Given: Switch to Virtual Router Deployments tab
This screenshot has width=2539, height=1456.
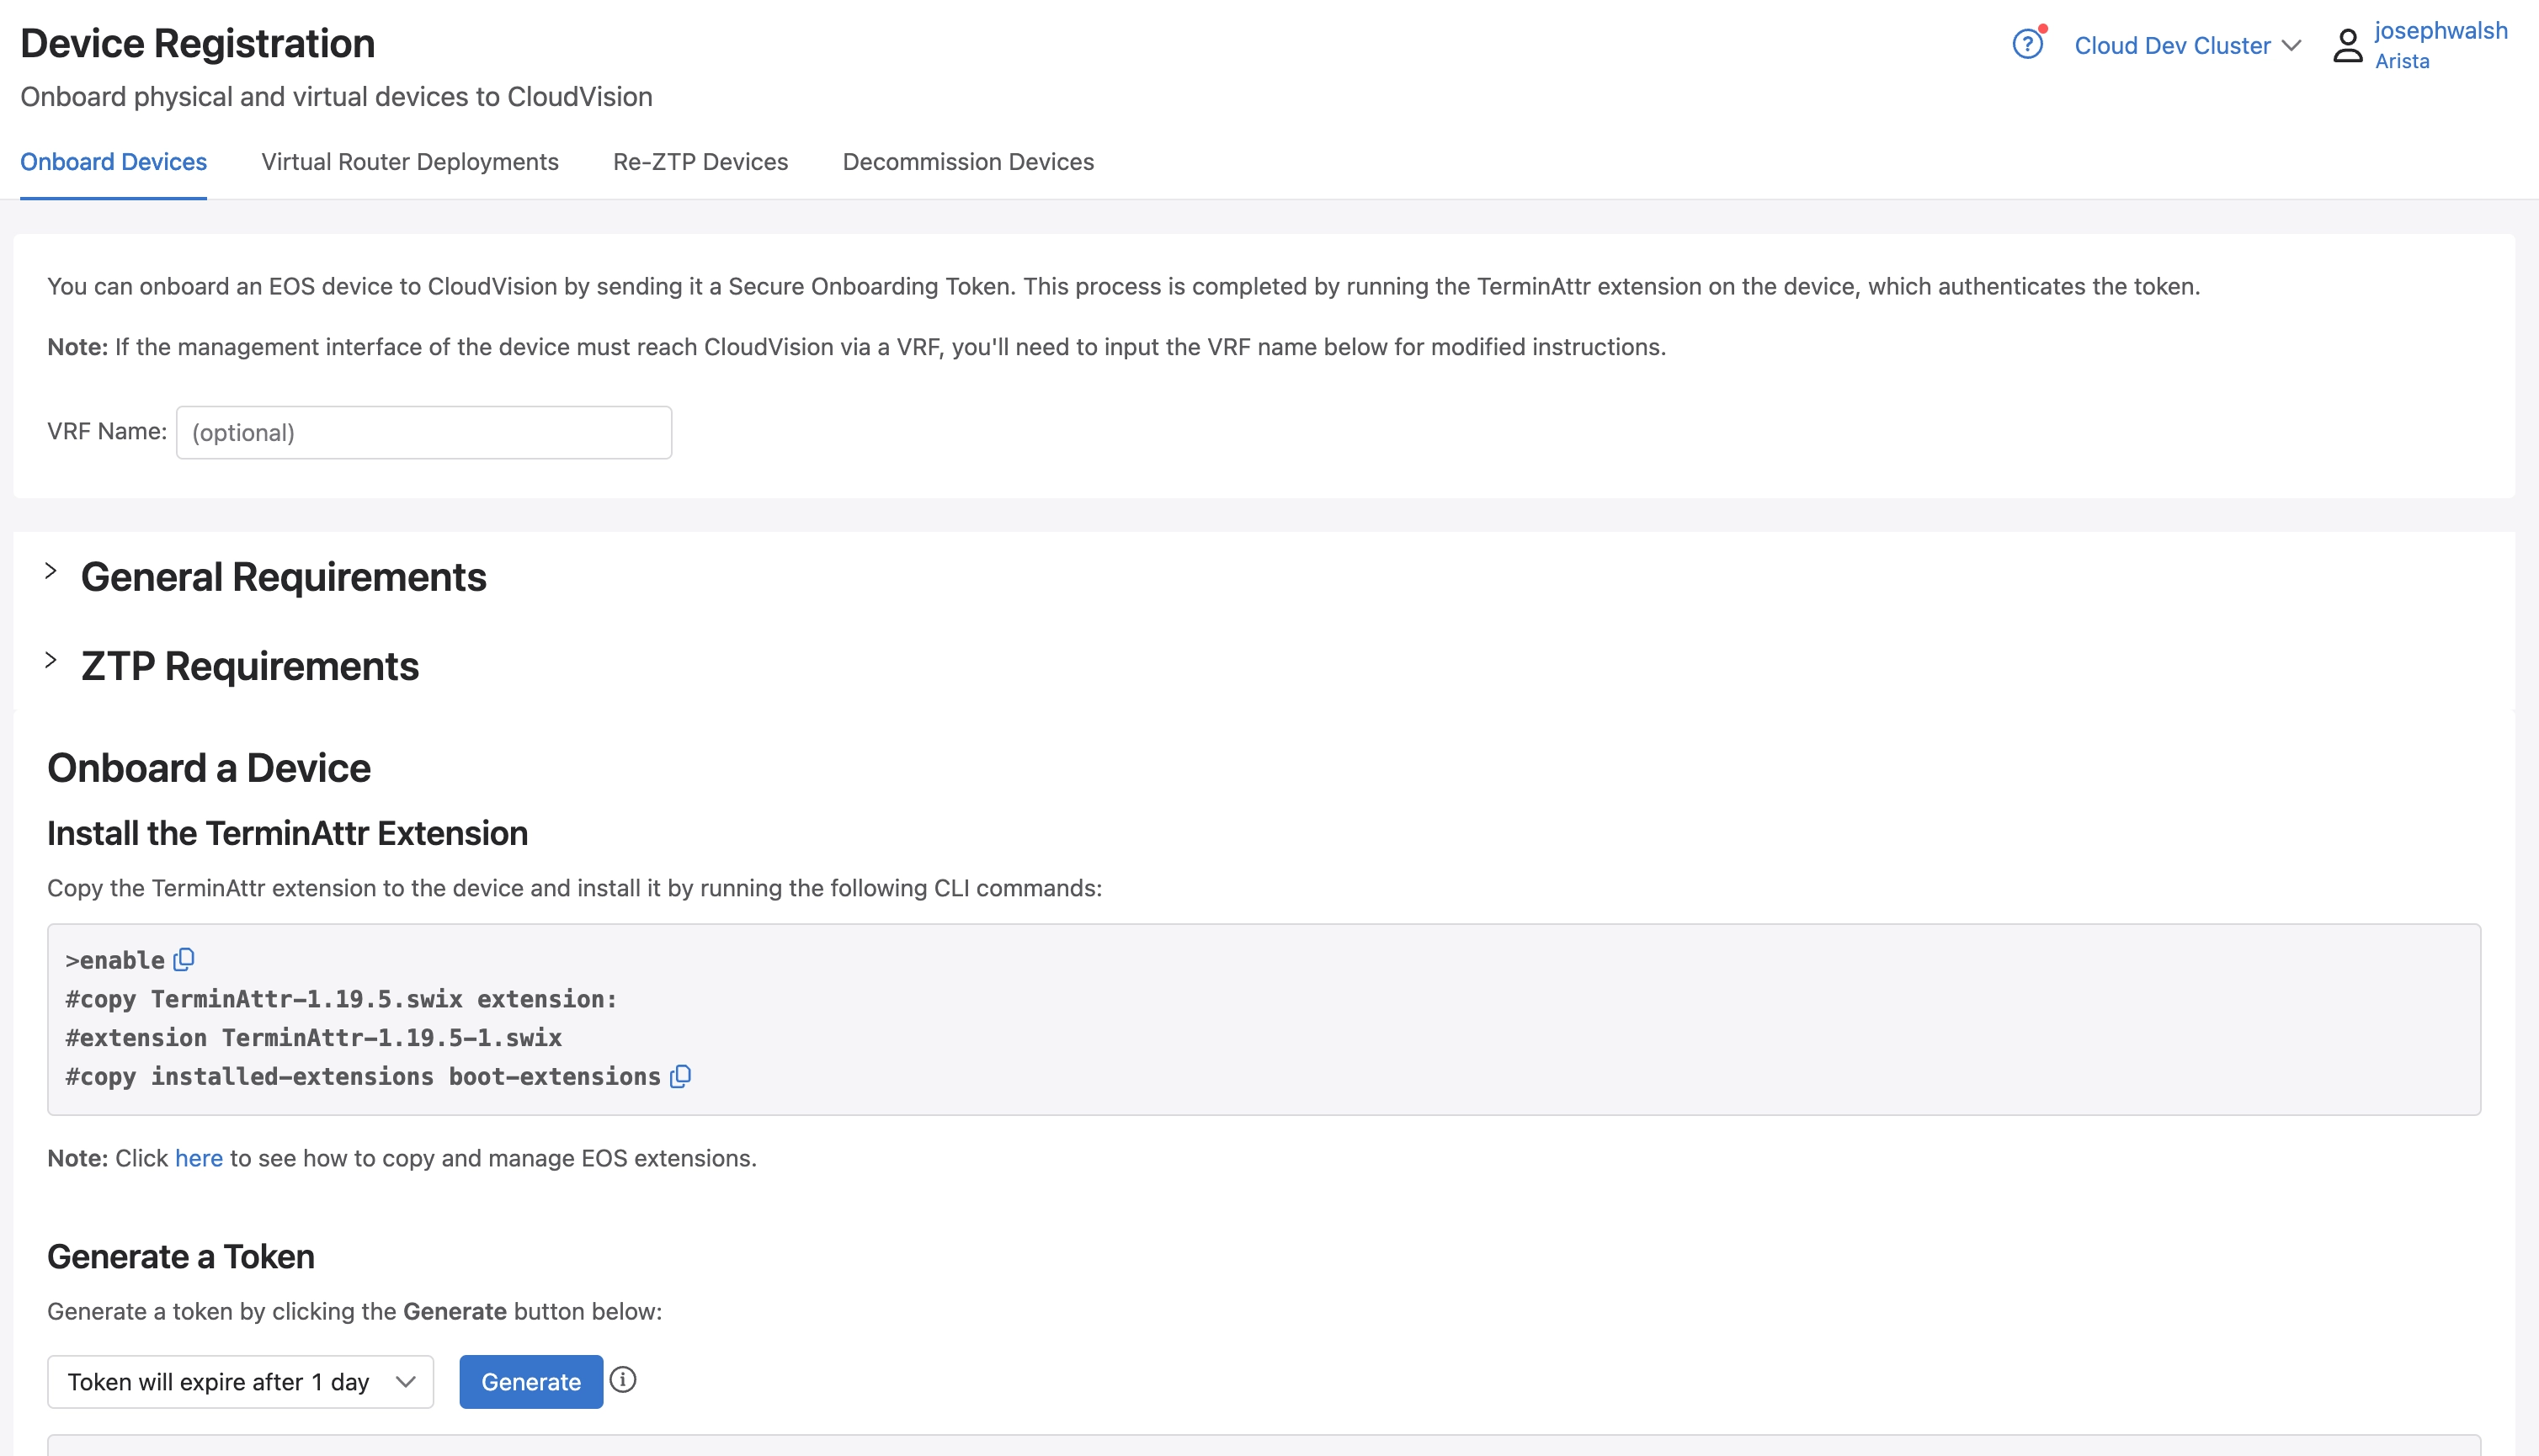Looking at the screenshot, I should click(410, 162).
